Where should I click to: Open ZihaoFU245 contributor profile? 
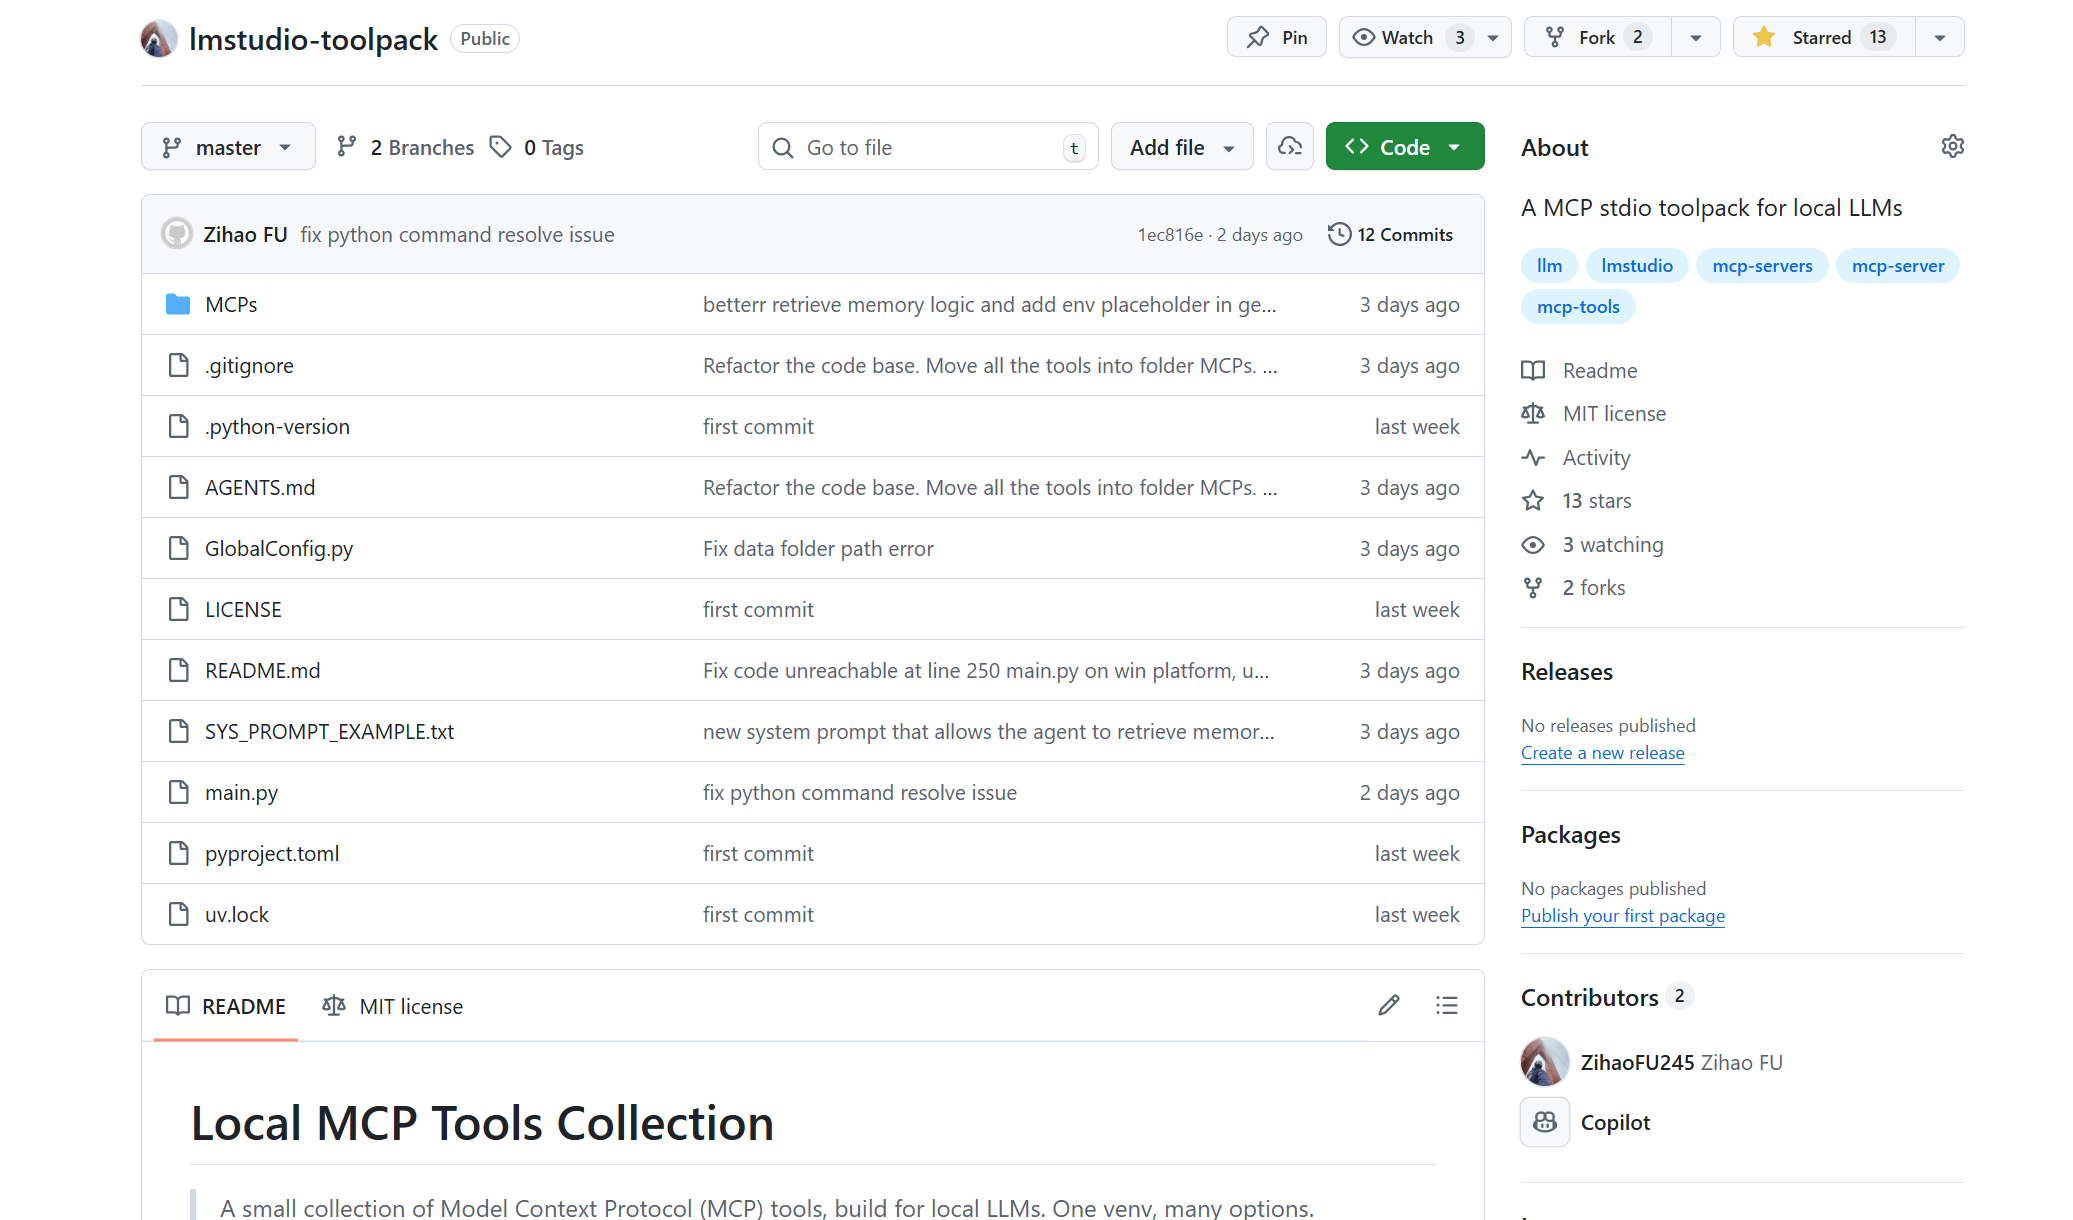[1637, 1062]
